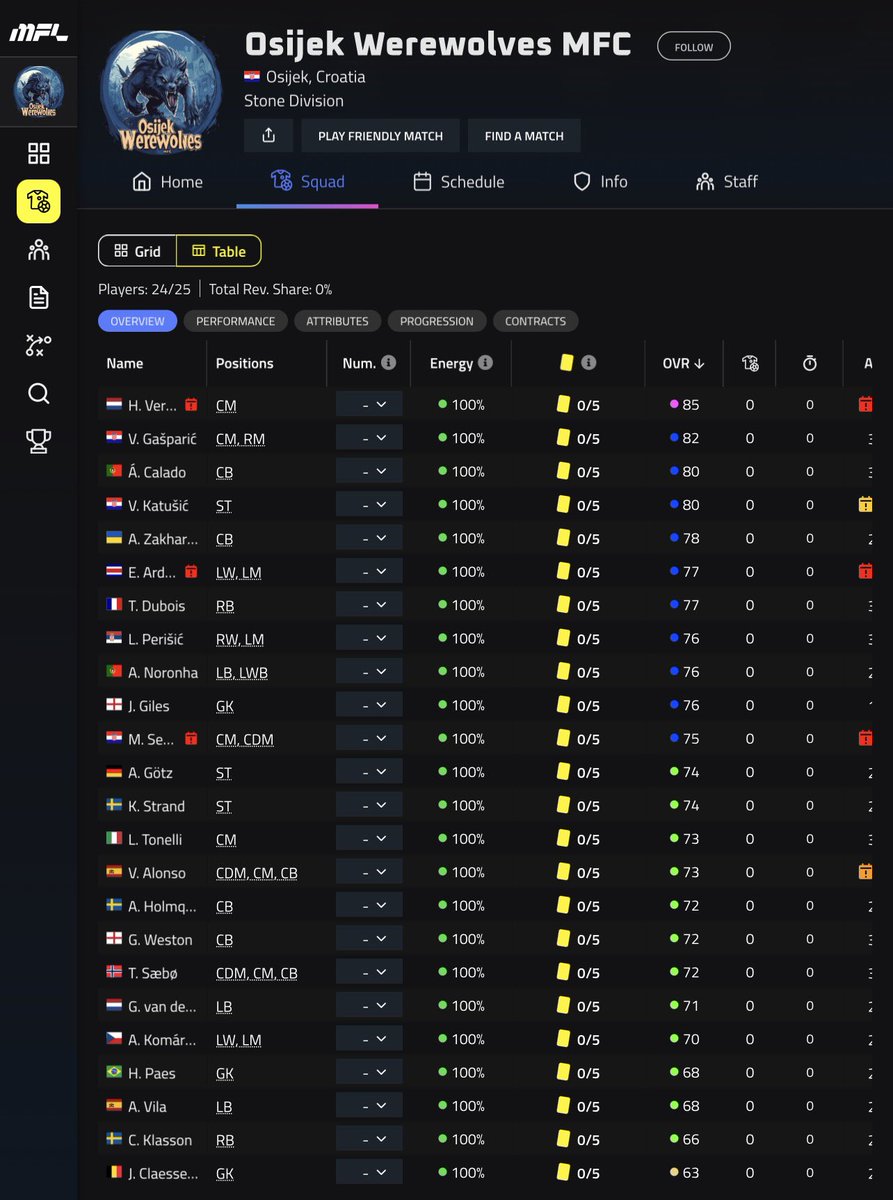Open number dropdown for L. Tonelli
The width and height of the screenshot is (893, 1200).
369,839
